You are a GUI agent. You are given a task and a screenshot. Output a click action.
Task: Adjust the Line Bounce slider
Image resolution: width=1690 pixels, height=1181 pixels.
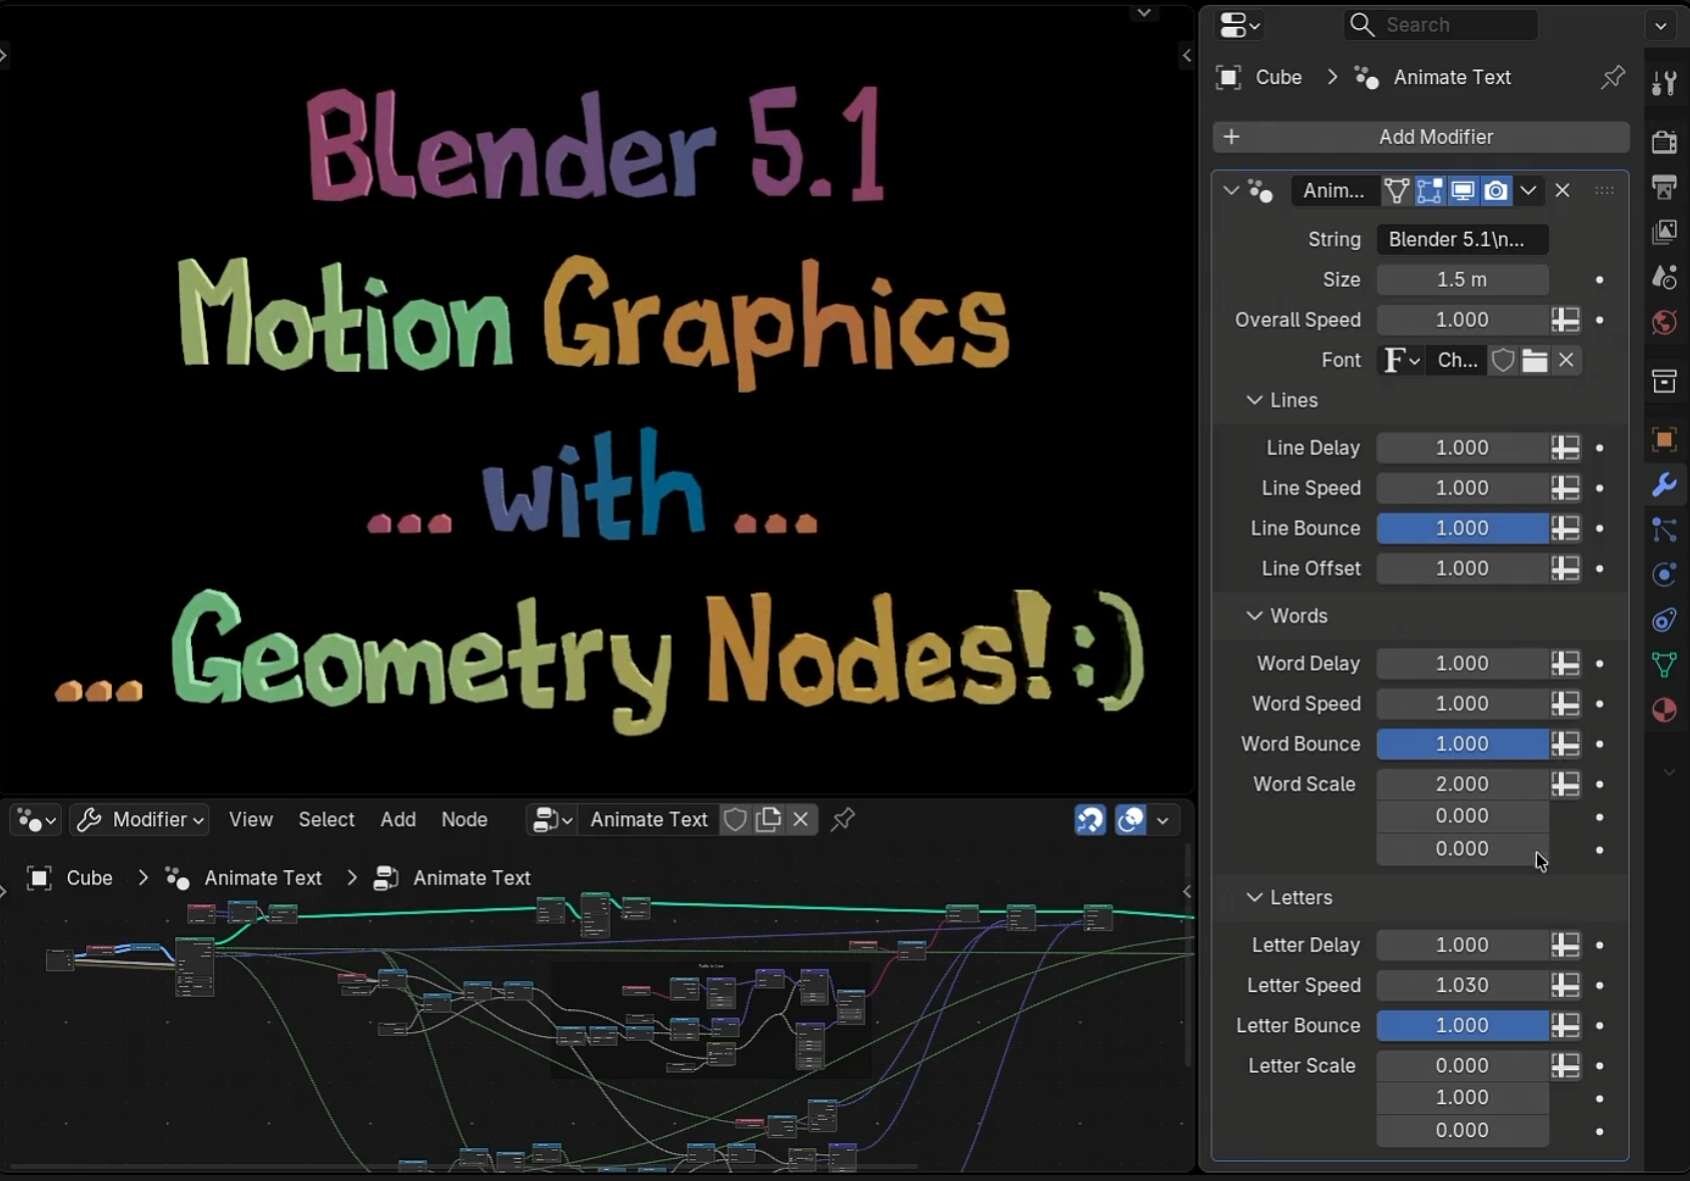pos(1461,528)
